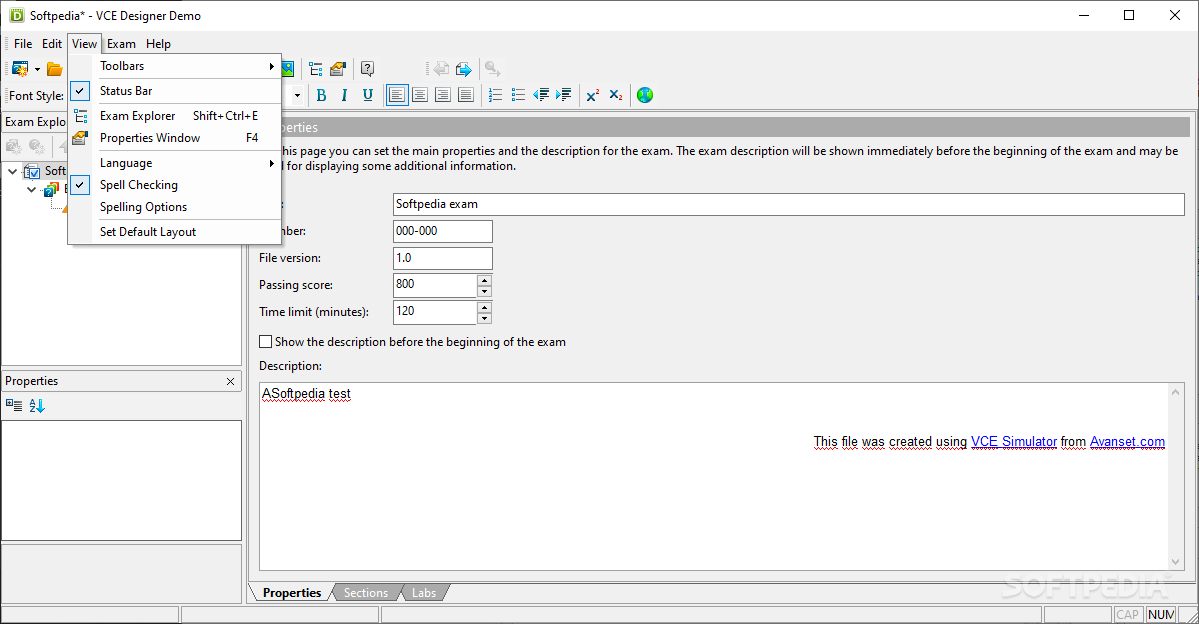Open the font dropdown arrow beside Bold

[297, 95]
